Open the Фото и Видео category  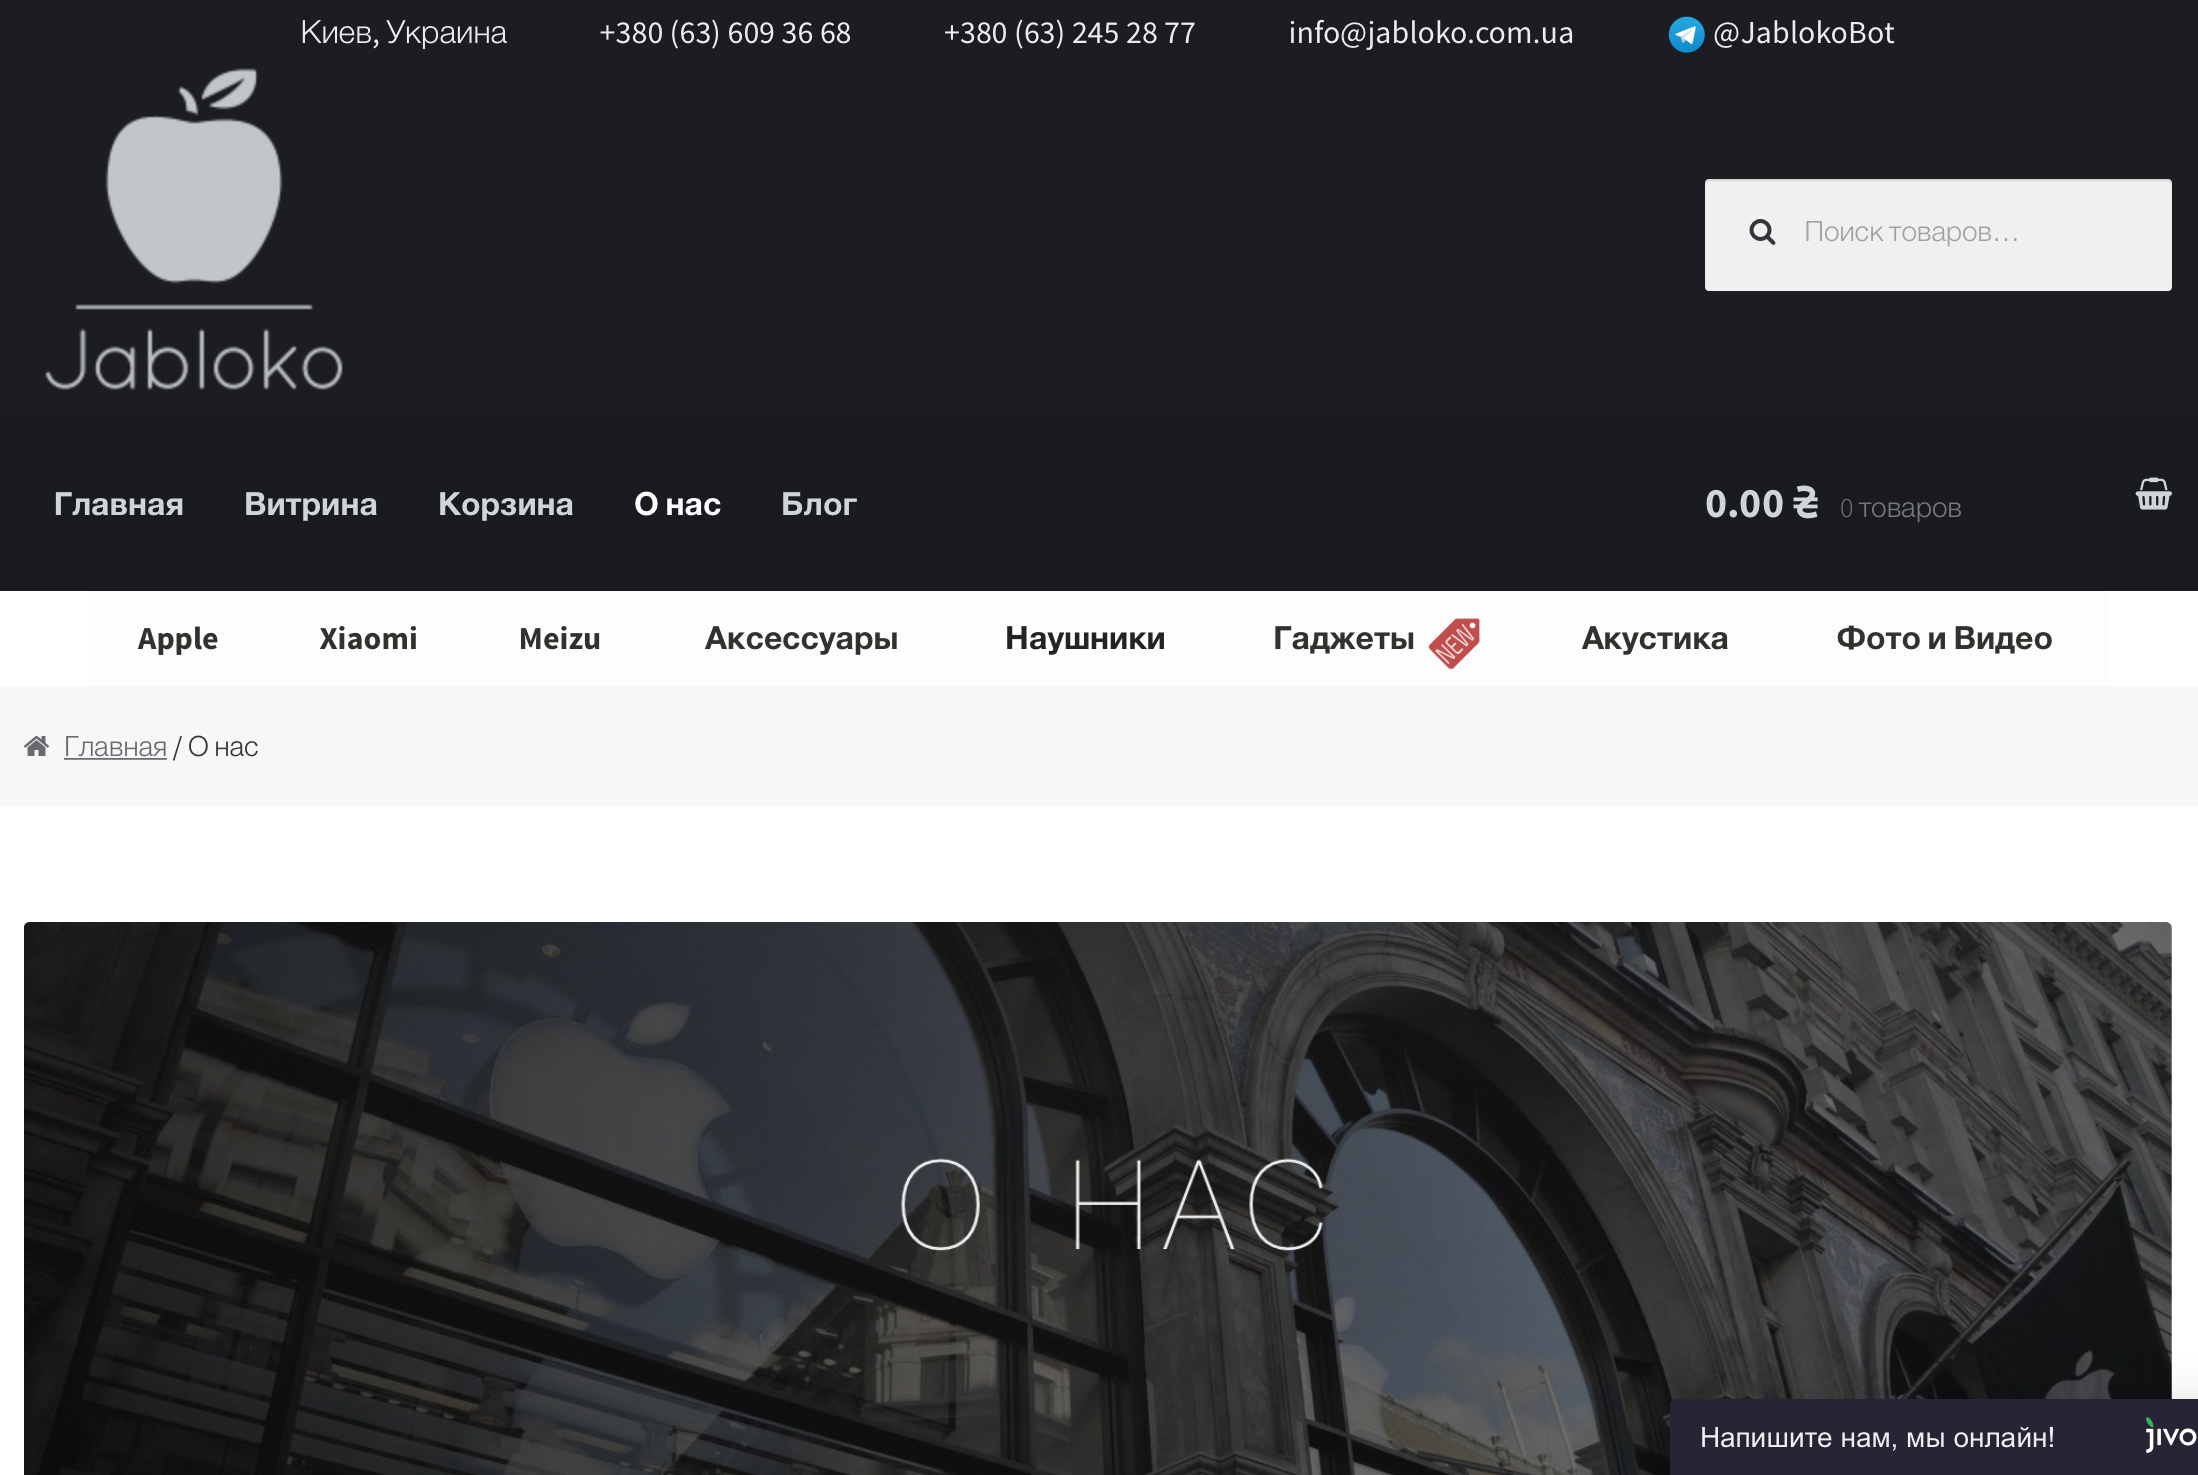[1944, 638]
